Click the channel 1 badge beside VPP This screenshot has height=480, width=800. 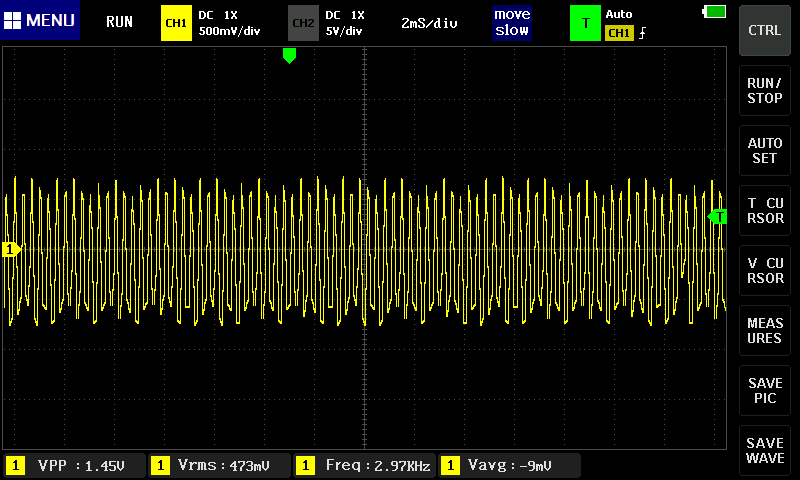[x=15, y=465]
